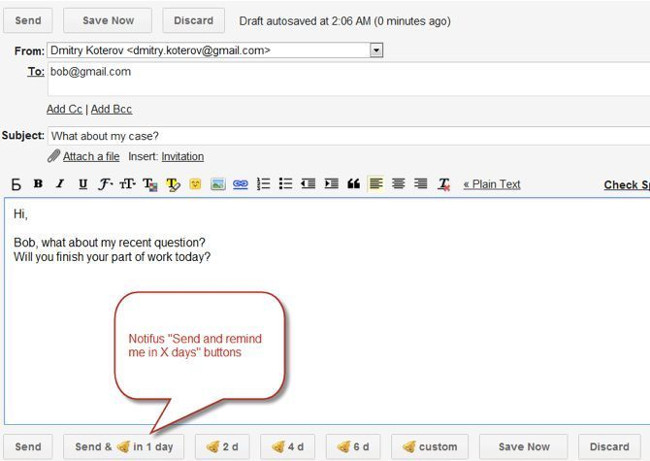The image size is (650, 461).
Task: Switch to Plain Text mode
Action: [492, 184]
